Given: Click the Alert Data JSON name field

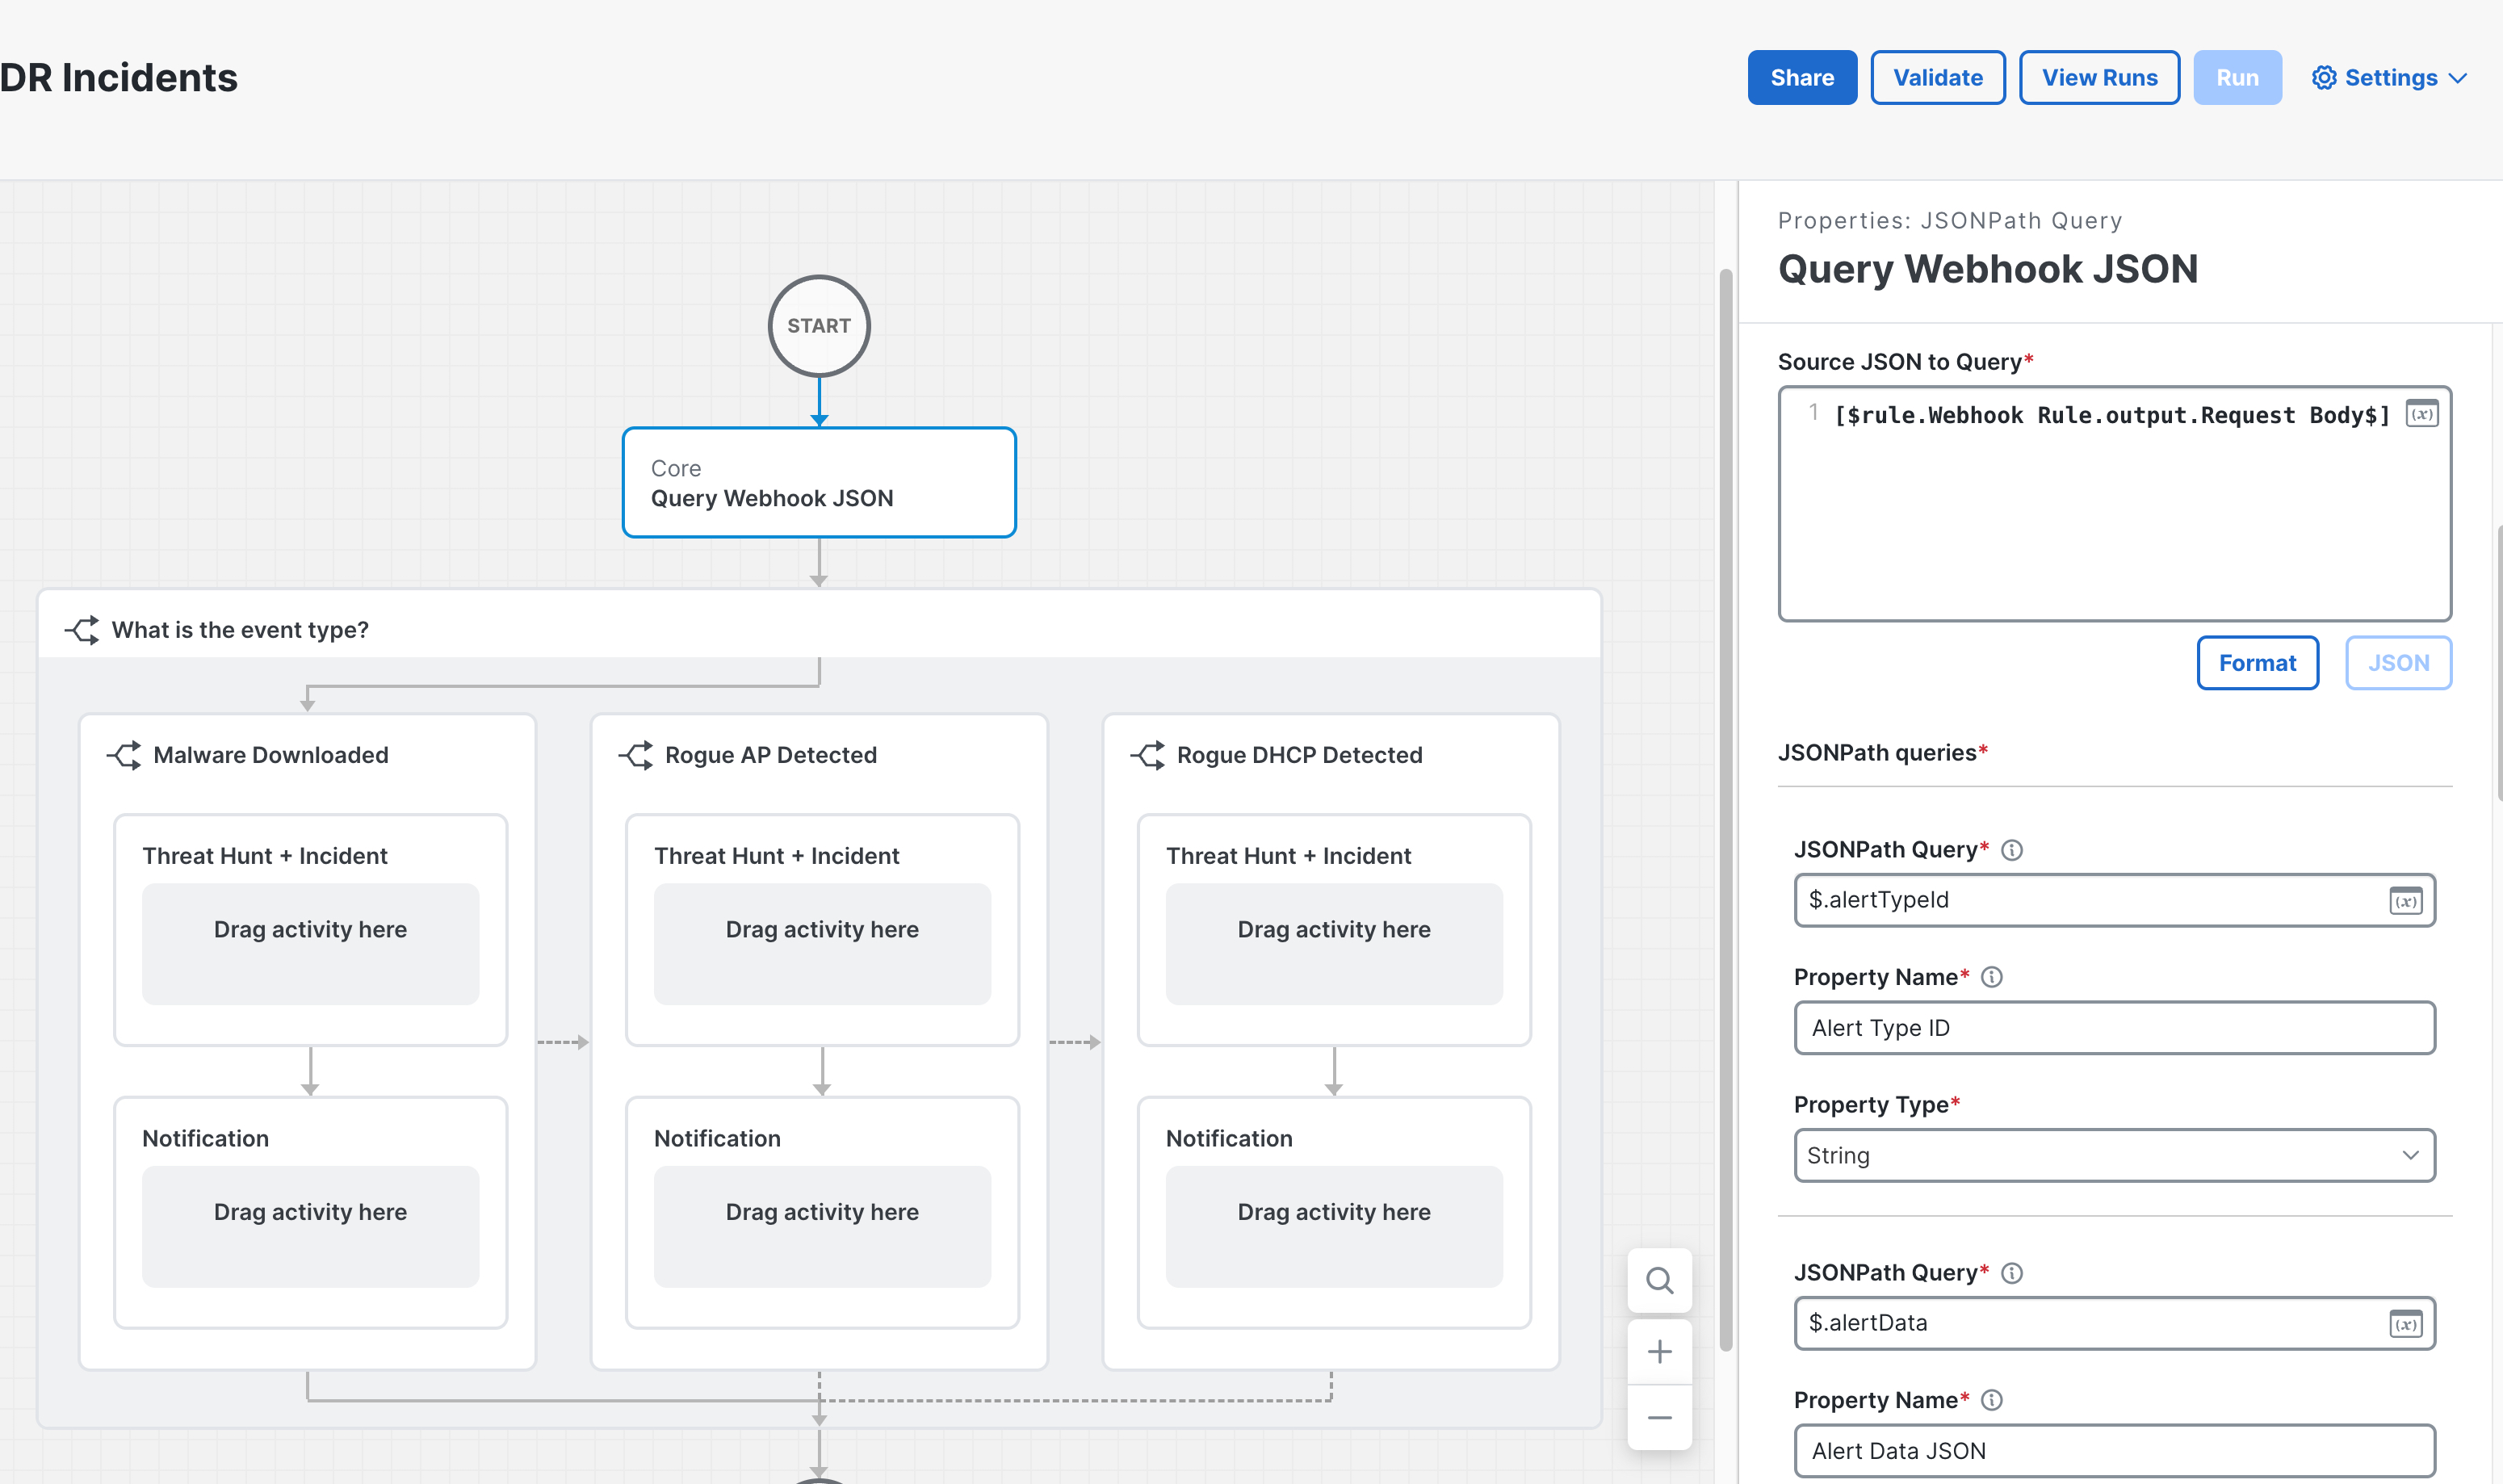Looking at the screenshot, I should coord(2114,1451).
